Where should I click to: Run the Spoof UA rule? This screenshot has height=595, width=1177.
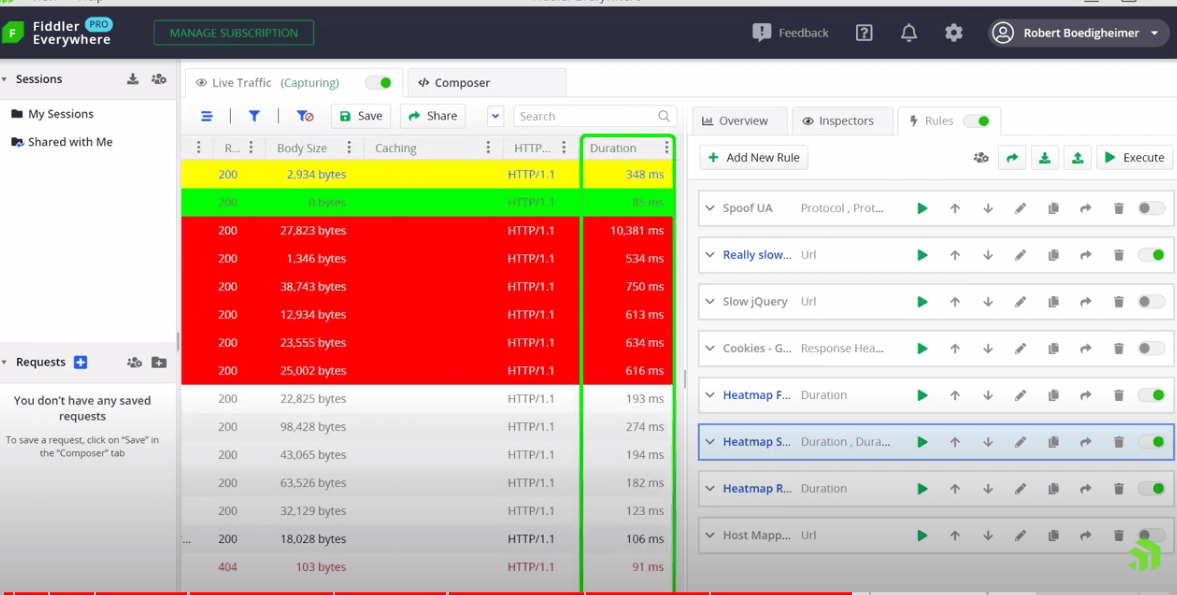[922, 208]
